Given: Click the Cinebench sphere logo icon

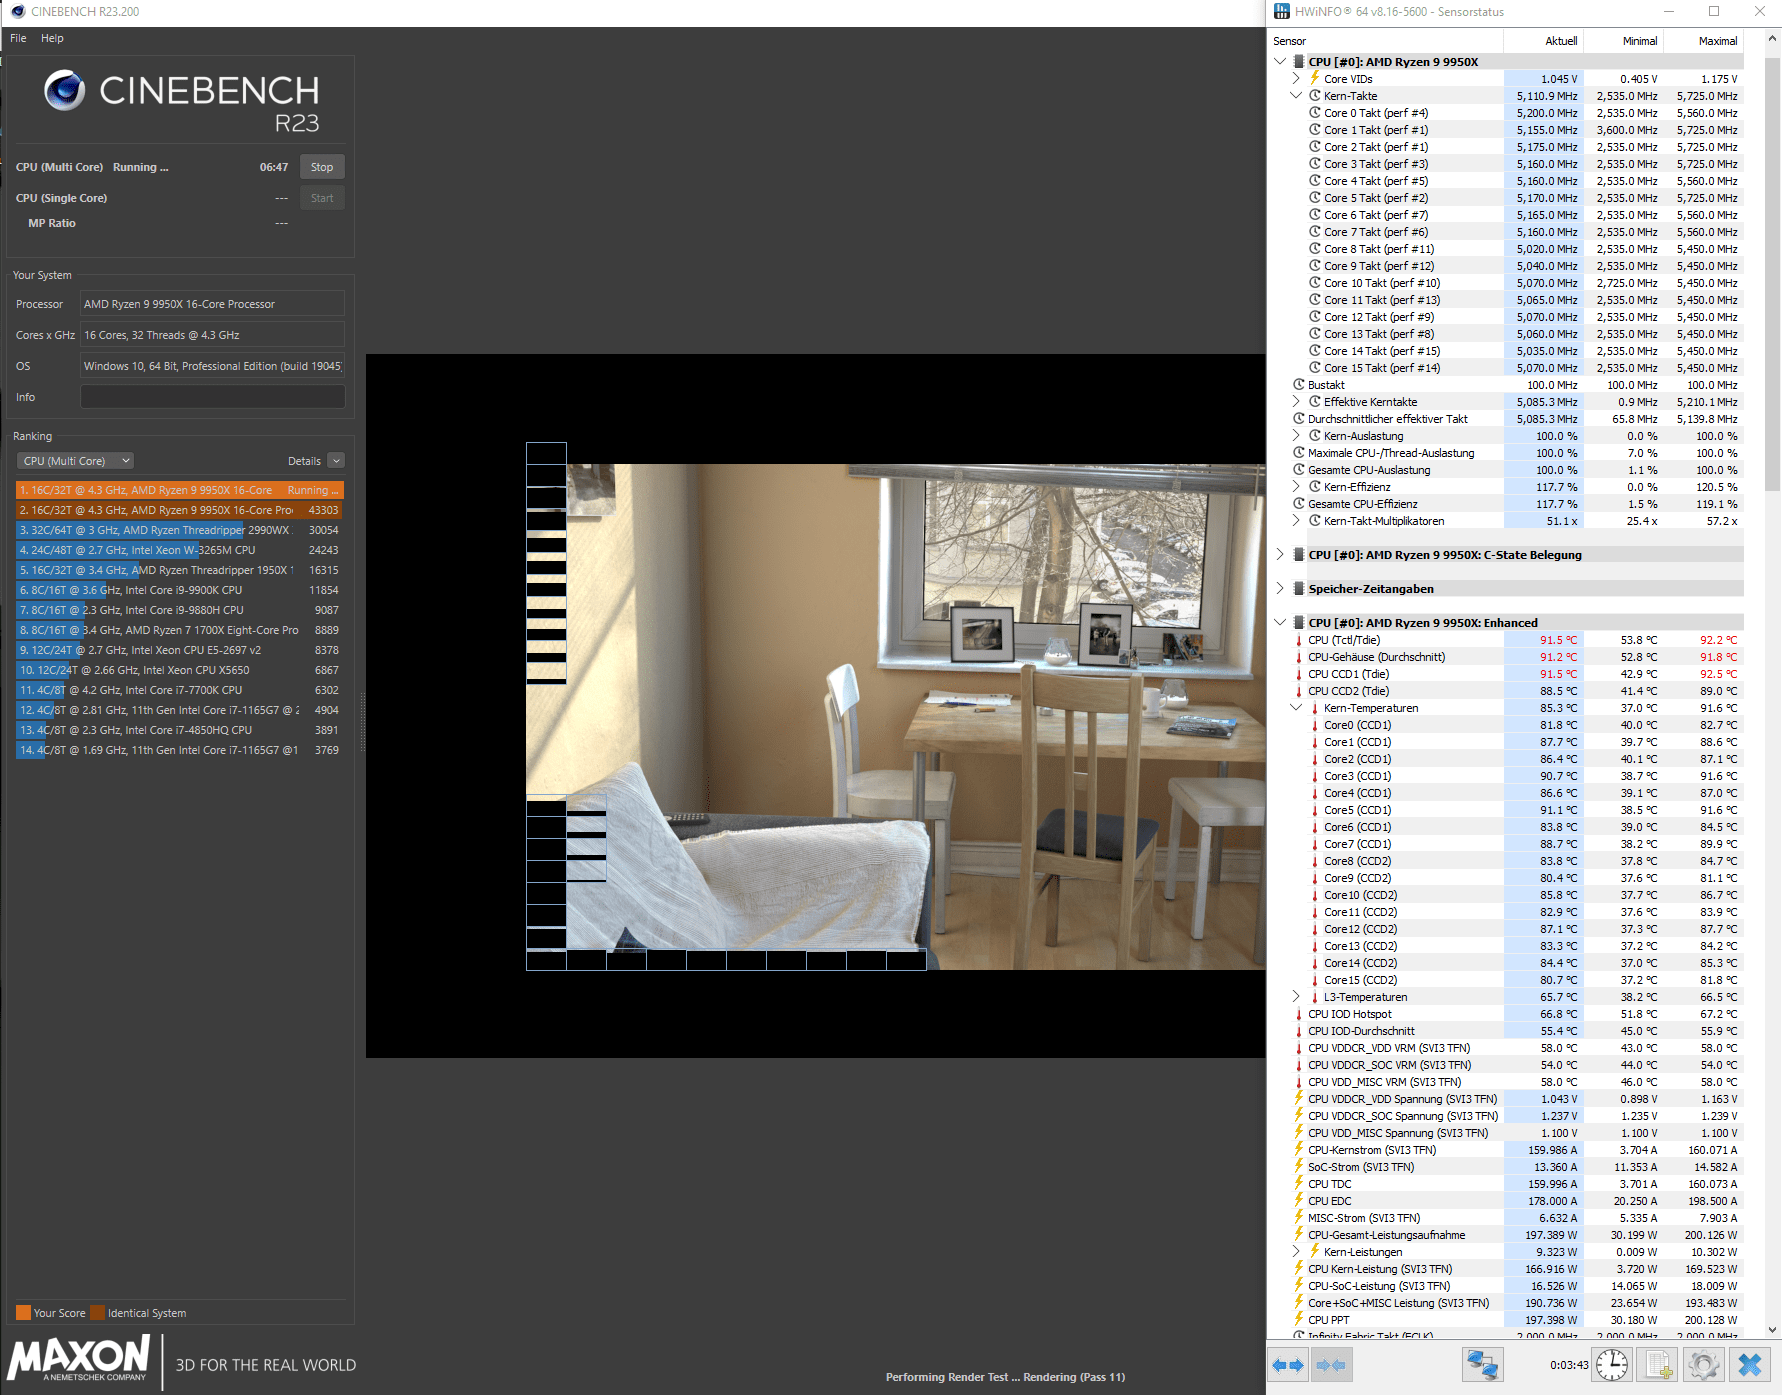Looking at the screenshot, I should point(65,90).
